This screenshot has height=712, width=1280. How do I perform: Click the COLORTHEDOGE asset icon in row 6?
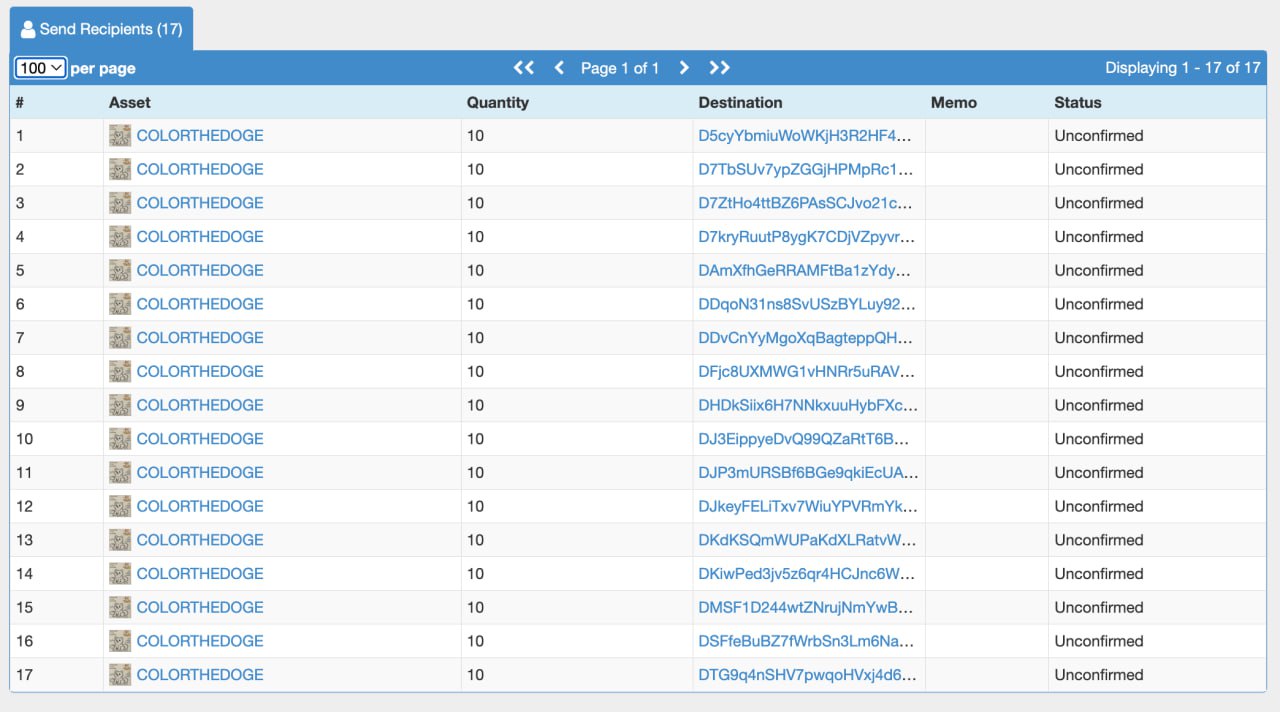[120, 304]
